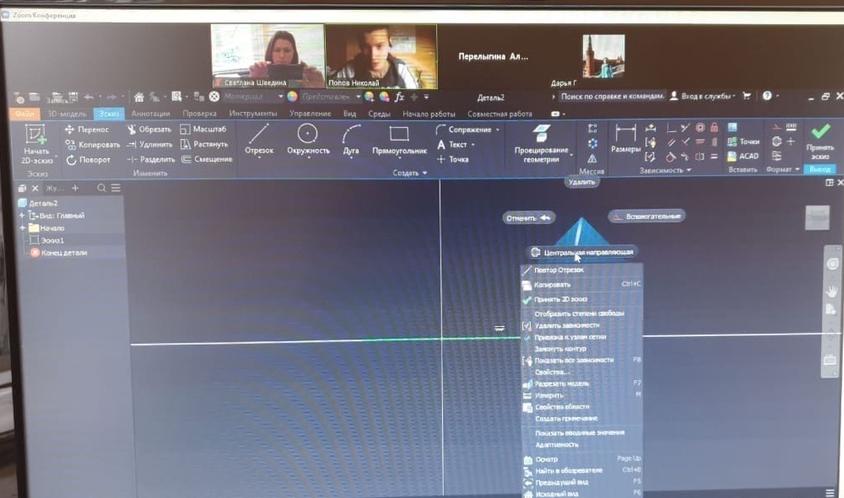
Task: Select the Точка point tool
Action: (x=453, y=159)
